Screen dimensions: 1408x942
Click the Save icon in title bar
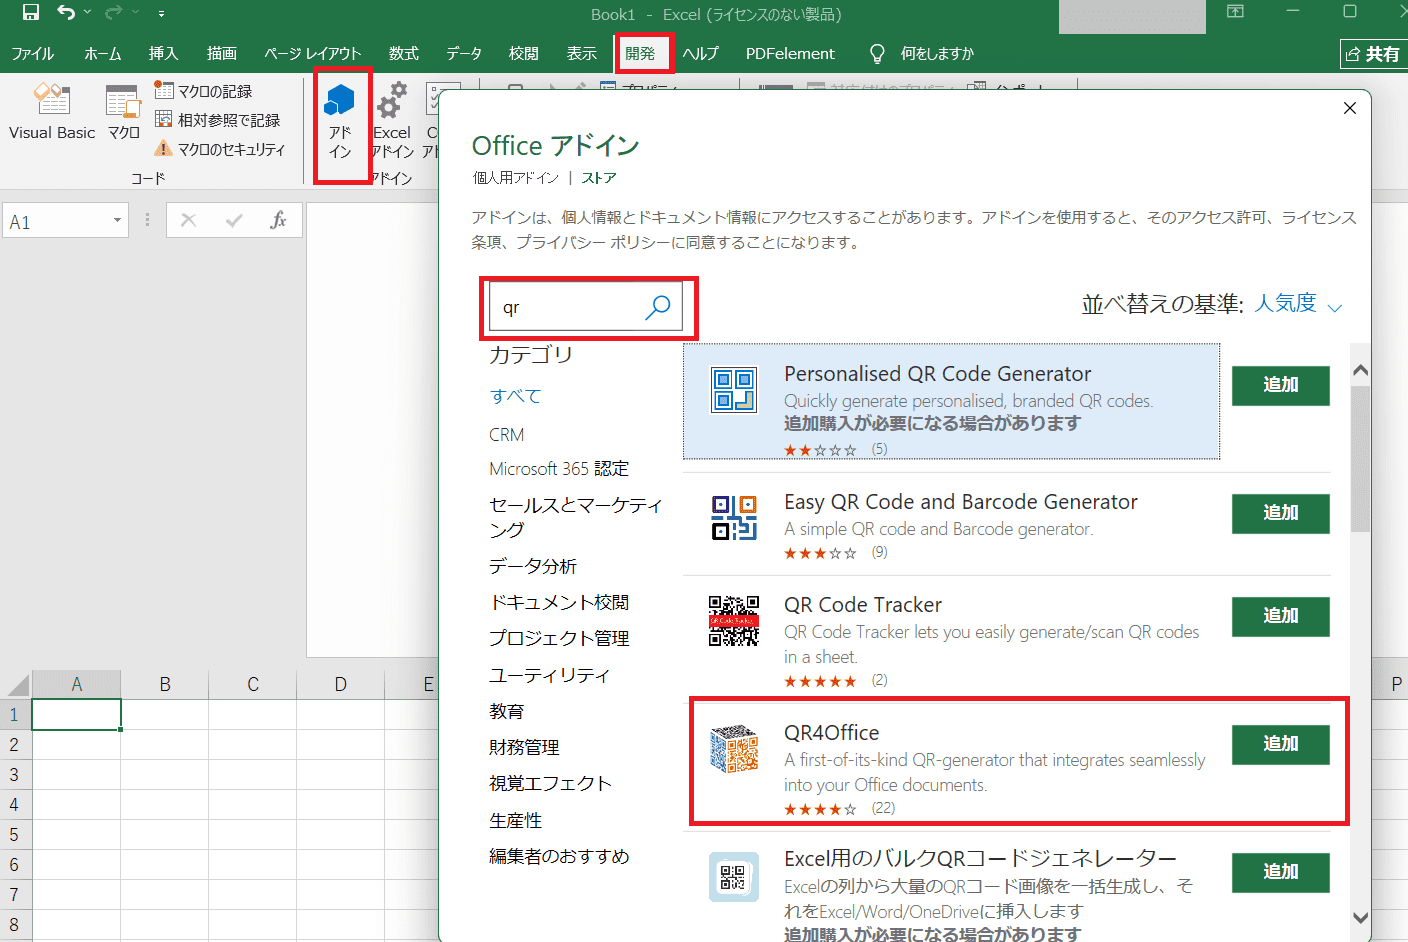pyautogui.click(x=31, y=13)
